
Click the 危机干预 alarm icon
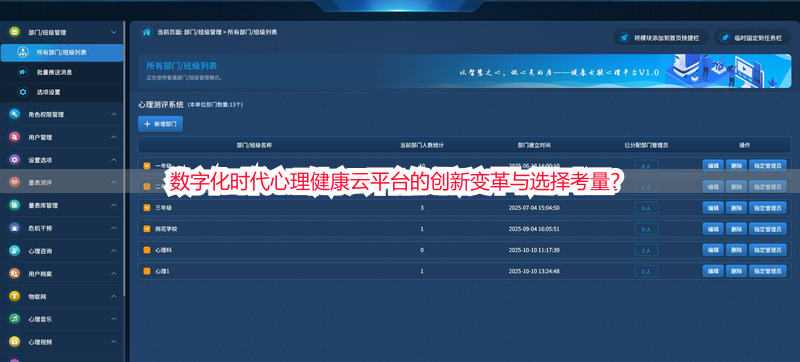click(14, 228)
